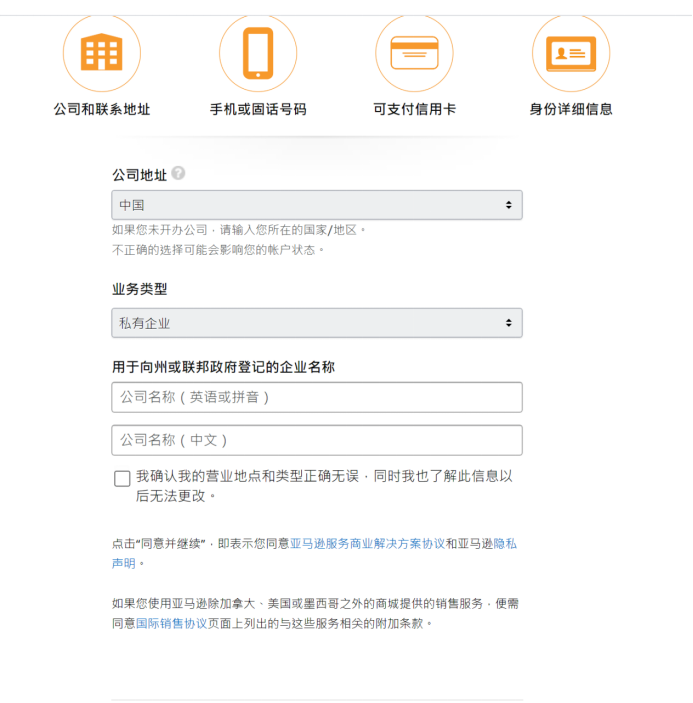Focus the 公司名称（英语或拼音）input field
The height and width of the screenshot is (703, 693).
[x=316, y=397]
